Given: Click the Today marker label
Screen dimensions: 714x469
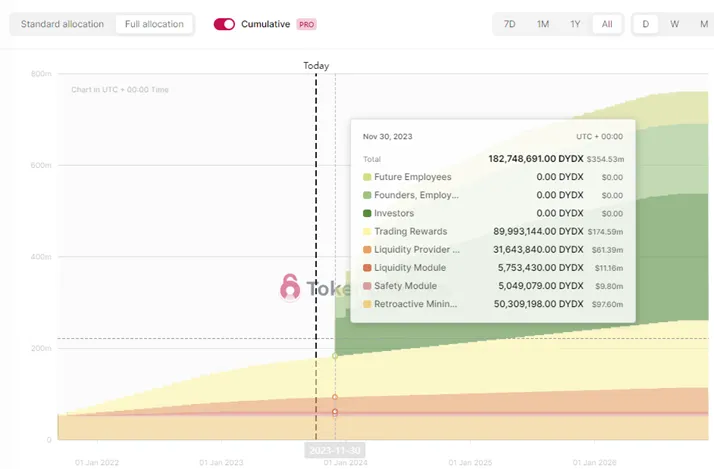Looking at the screenshot, I should click(316, 66).
